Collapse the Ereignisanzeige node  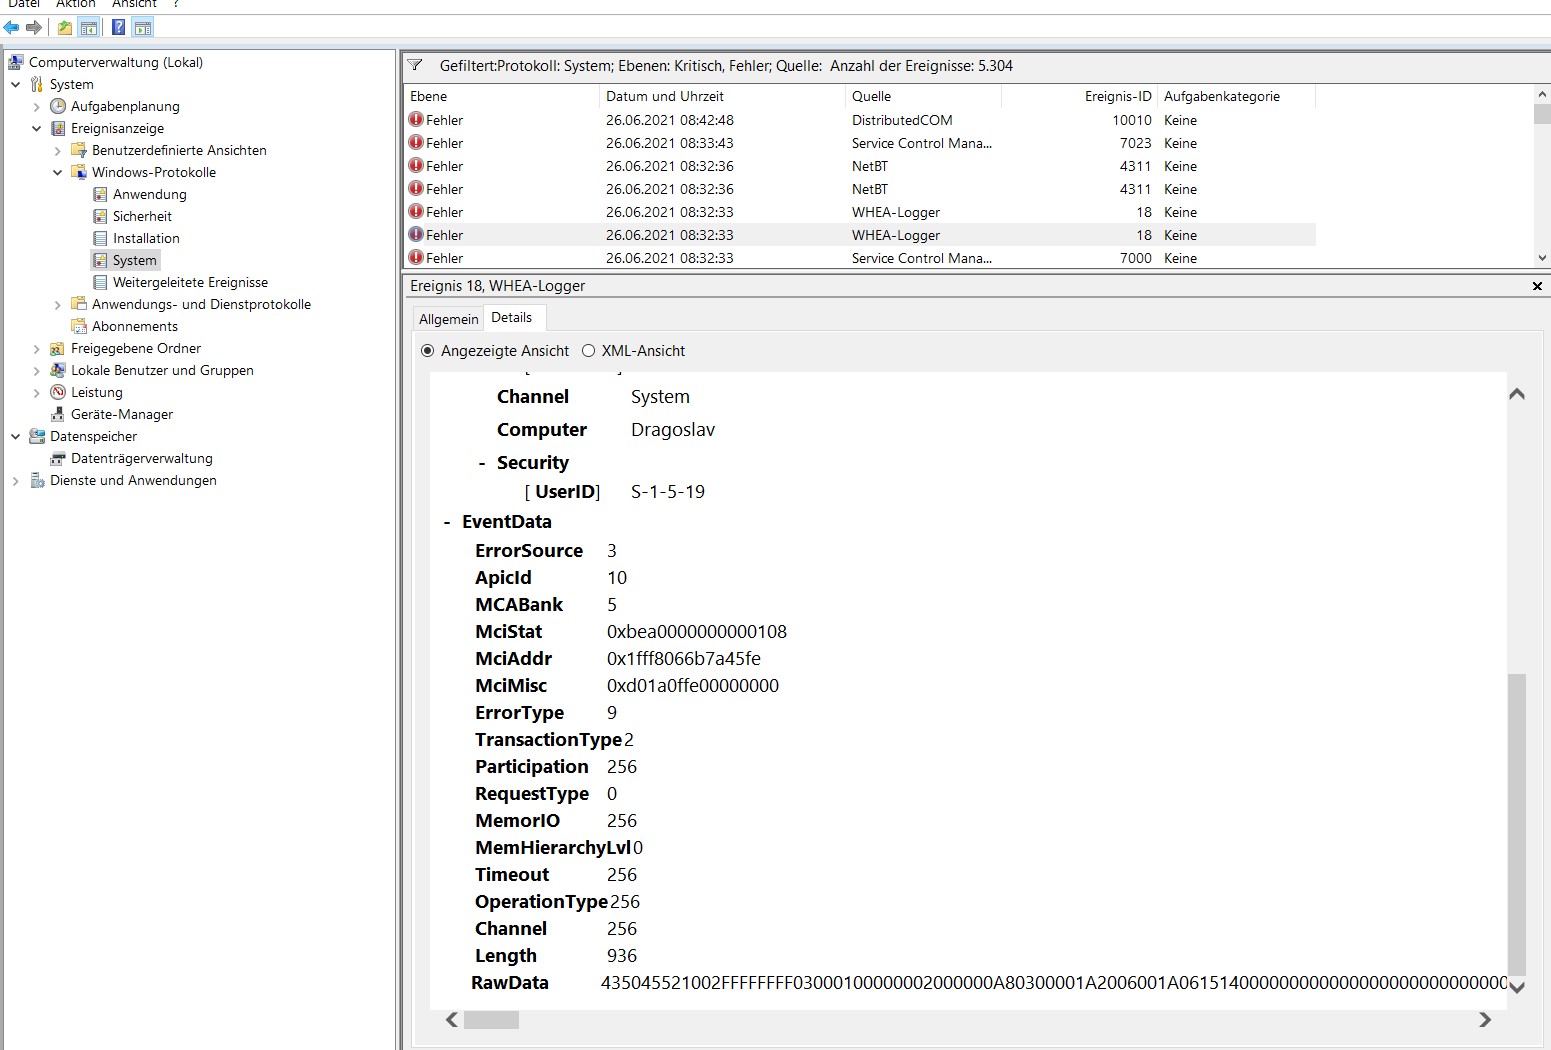(x=36, y=128)
